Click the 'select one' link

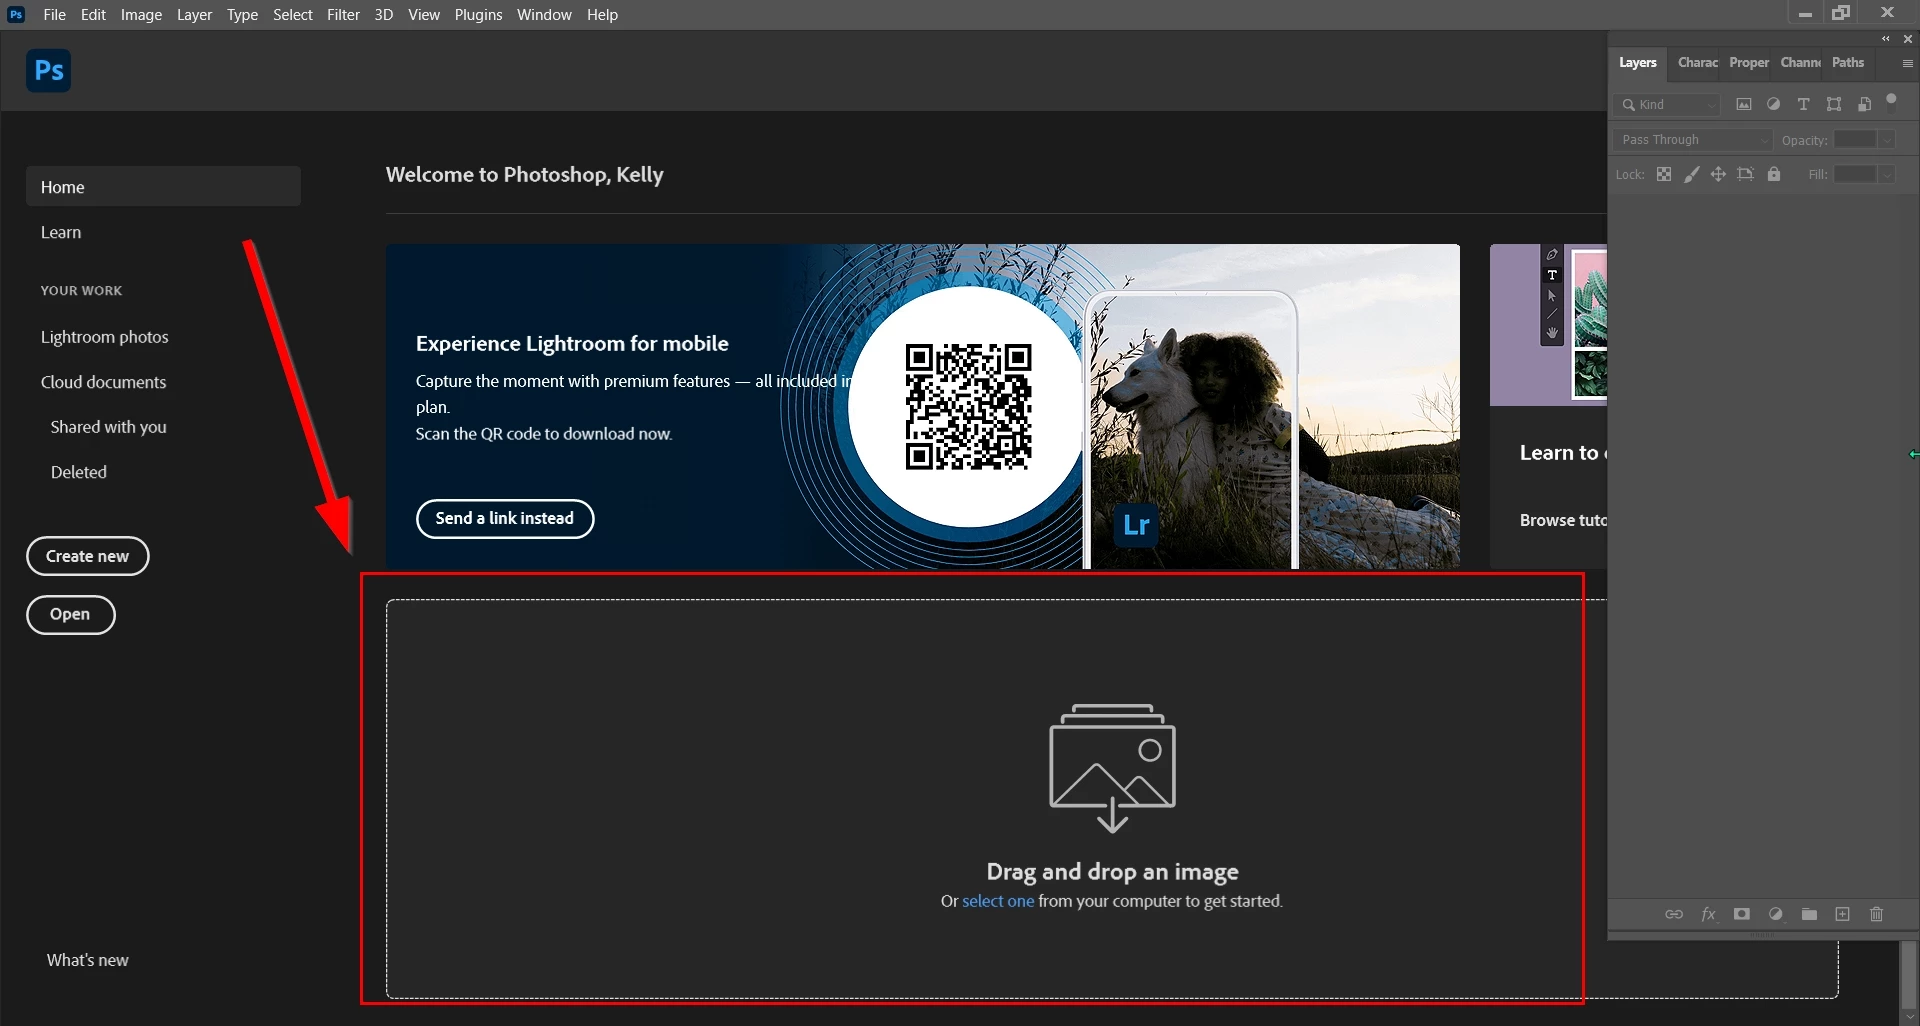point(998,901)
